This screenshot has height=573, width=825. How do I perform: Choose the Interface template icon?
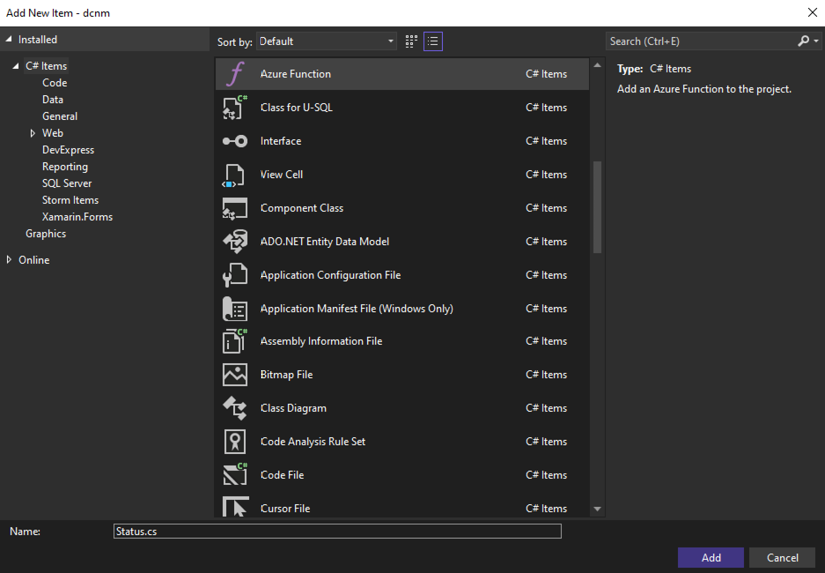[235, 141]
